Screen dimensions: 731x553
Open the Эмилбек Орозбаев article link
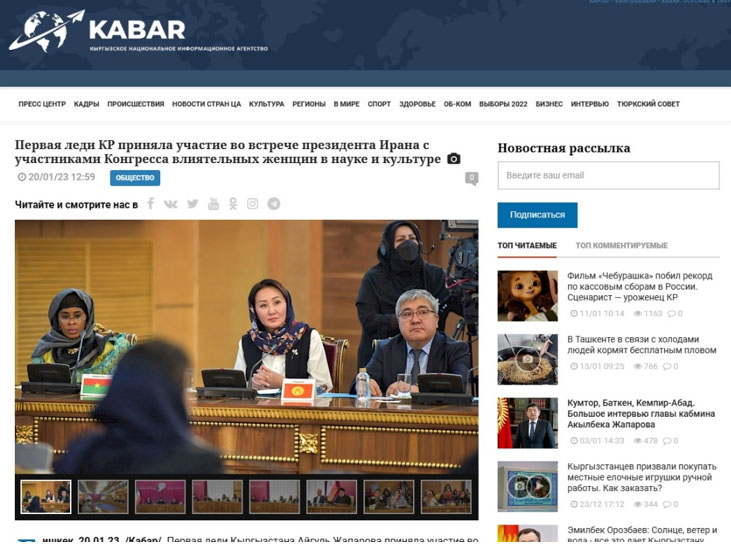642,534
